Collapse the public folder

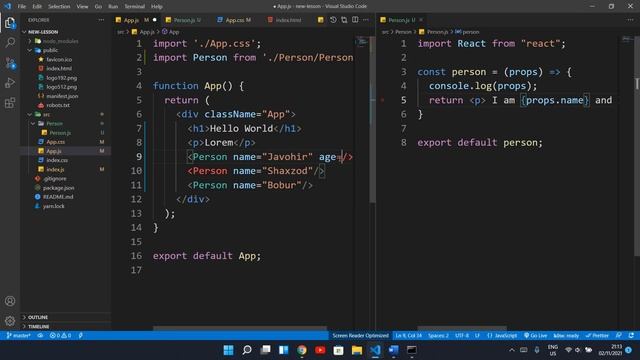[x=51, y=50]
